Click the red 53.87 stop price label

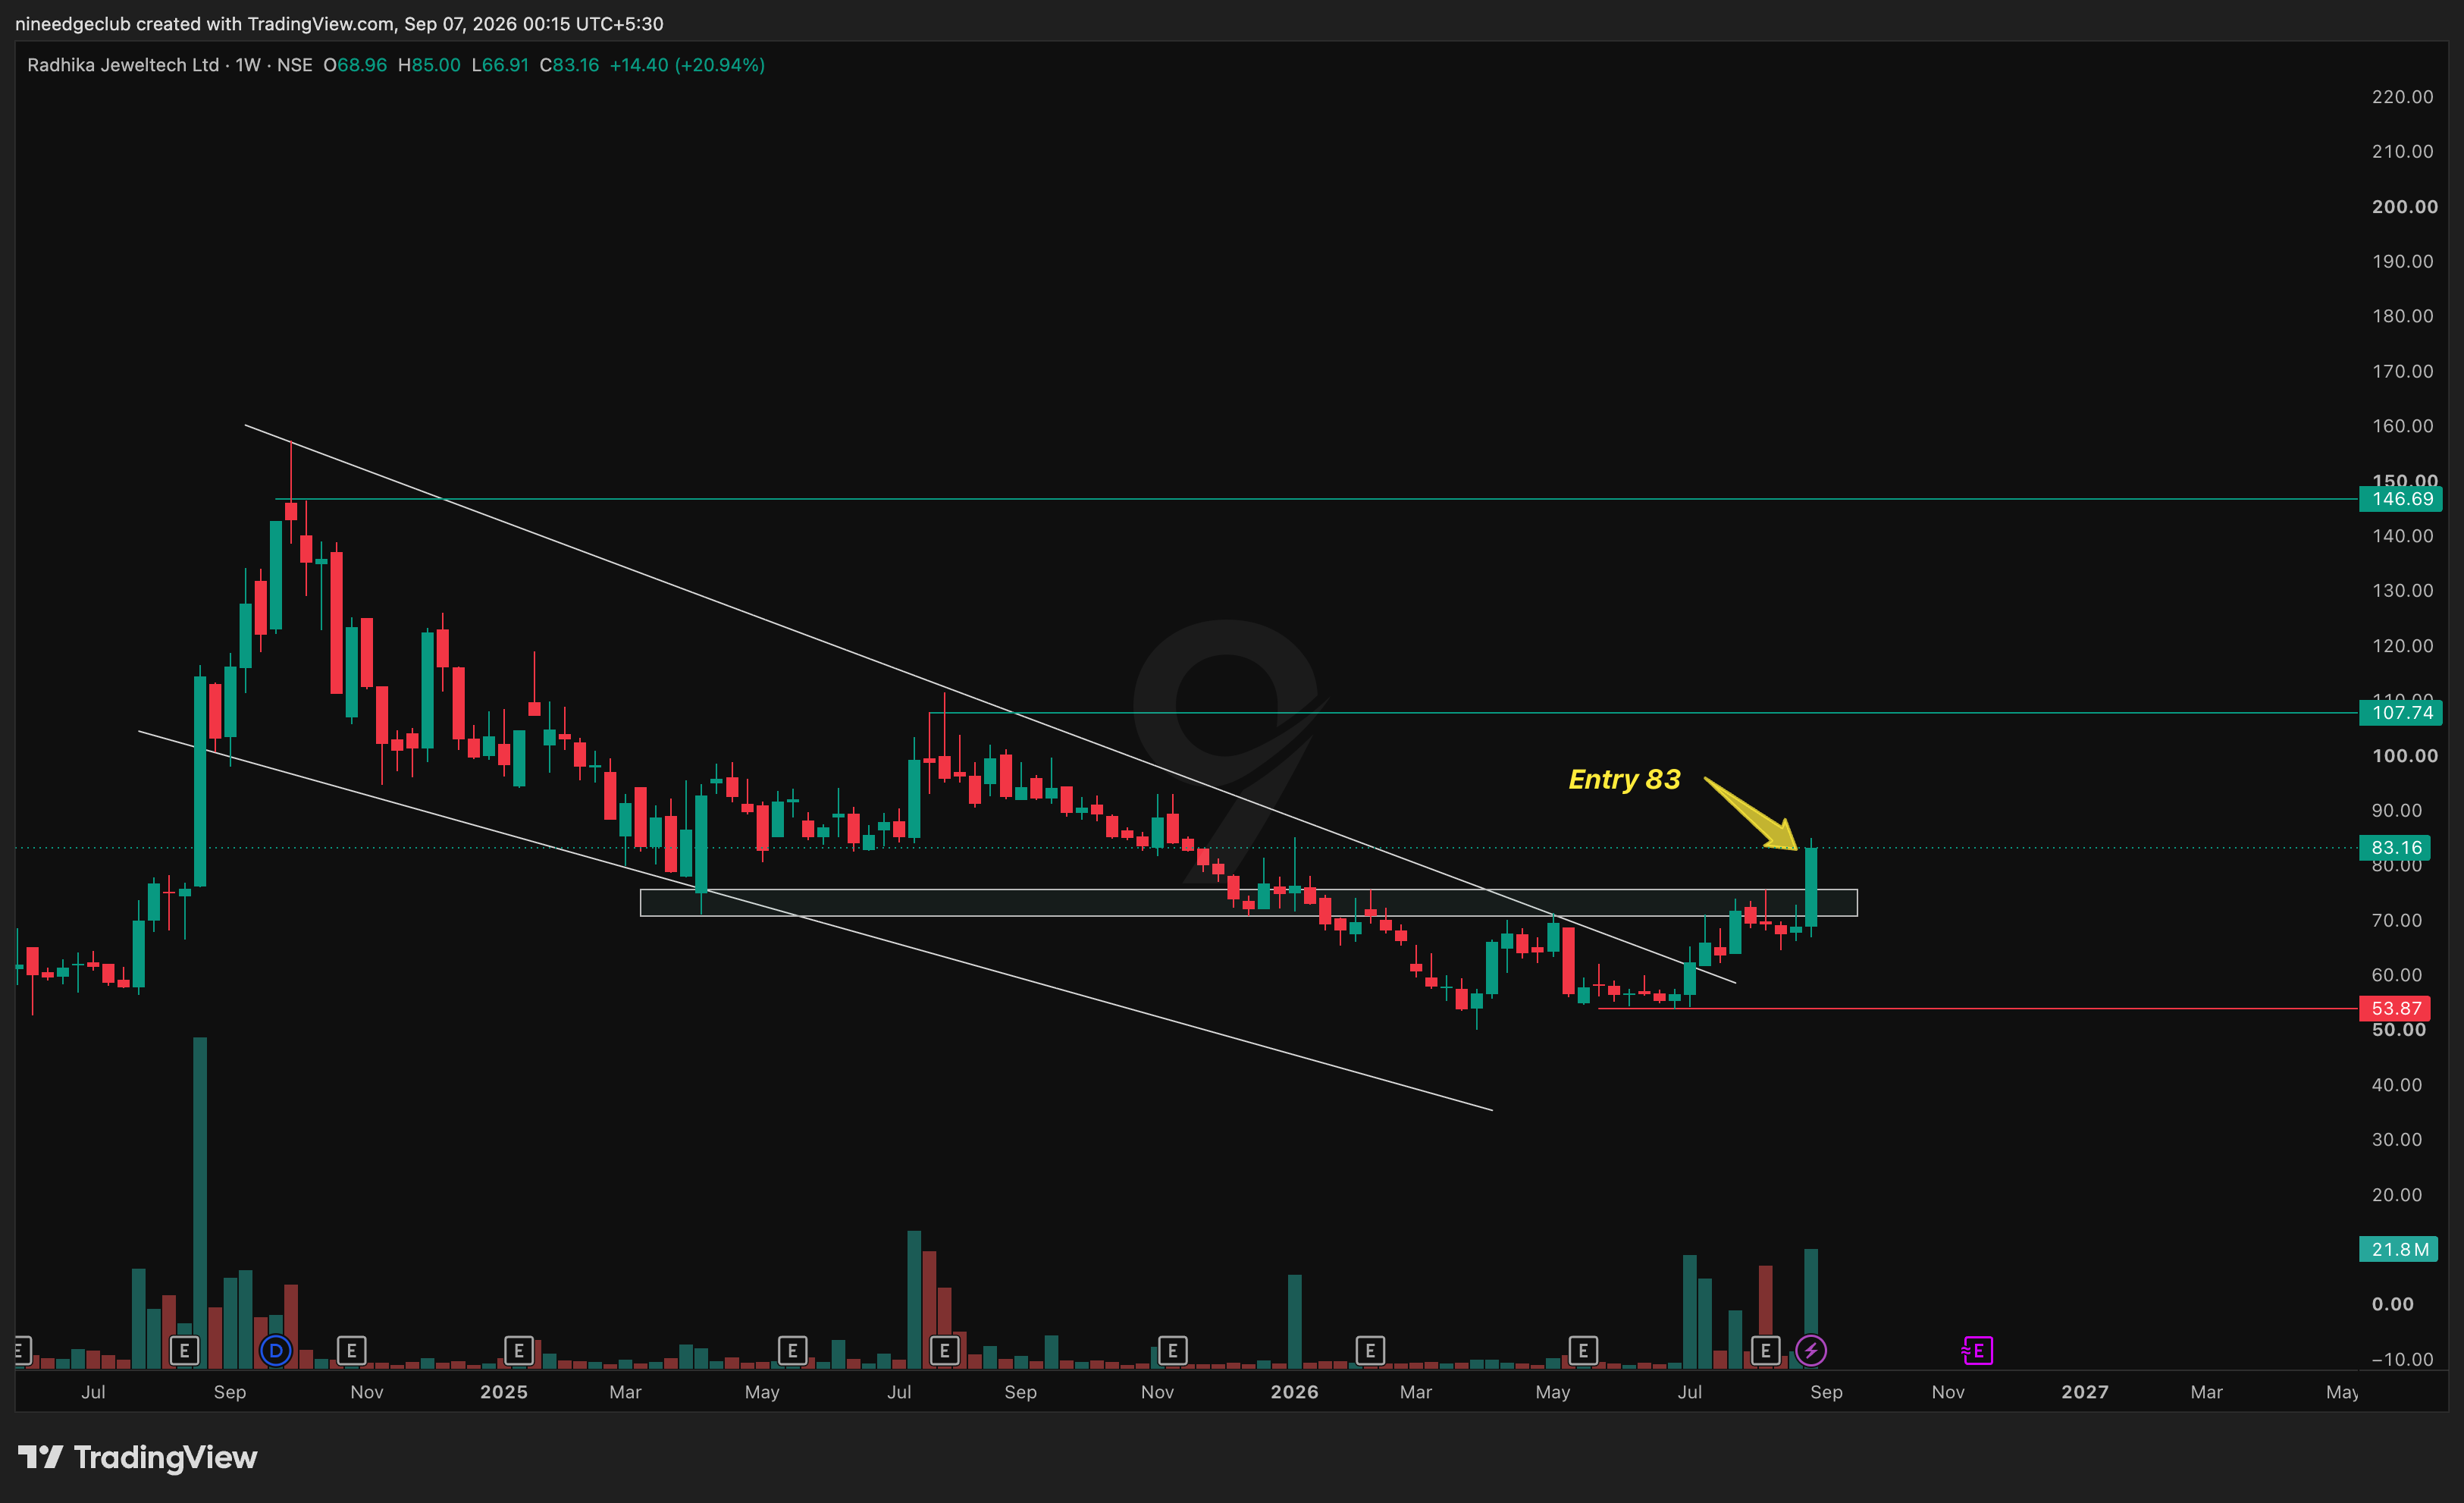coord(2395,1008)
